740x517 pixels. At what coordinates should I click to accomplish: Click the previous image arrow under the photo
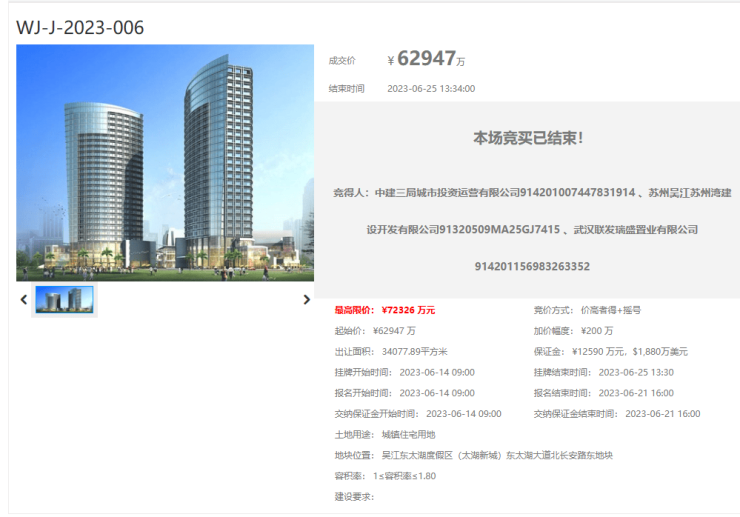24,299
